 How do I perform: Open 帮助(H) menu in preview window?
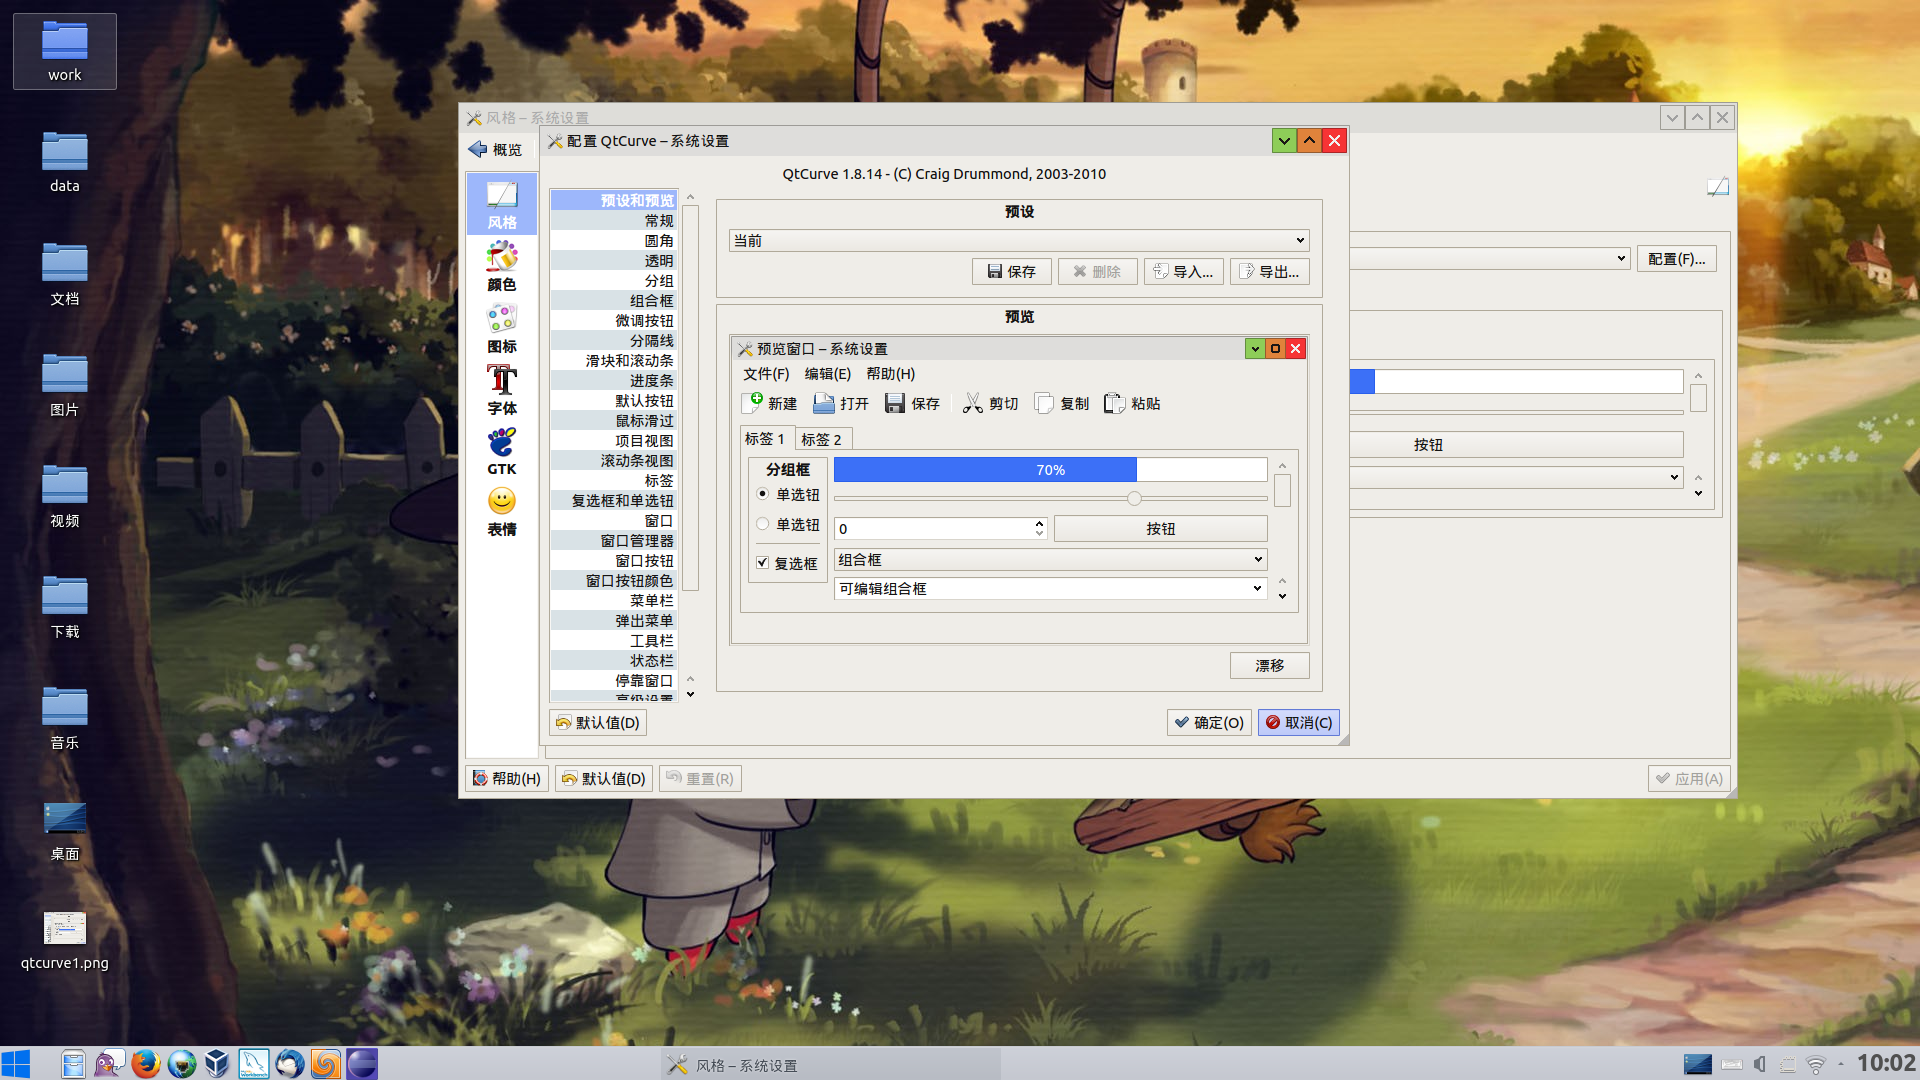891,373
